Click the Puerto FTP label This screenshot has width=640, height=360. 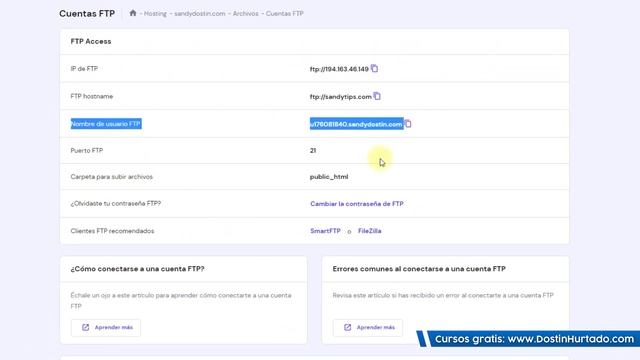click(x=87, y=150)
